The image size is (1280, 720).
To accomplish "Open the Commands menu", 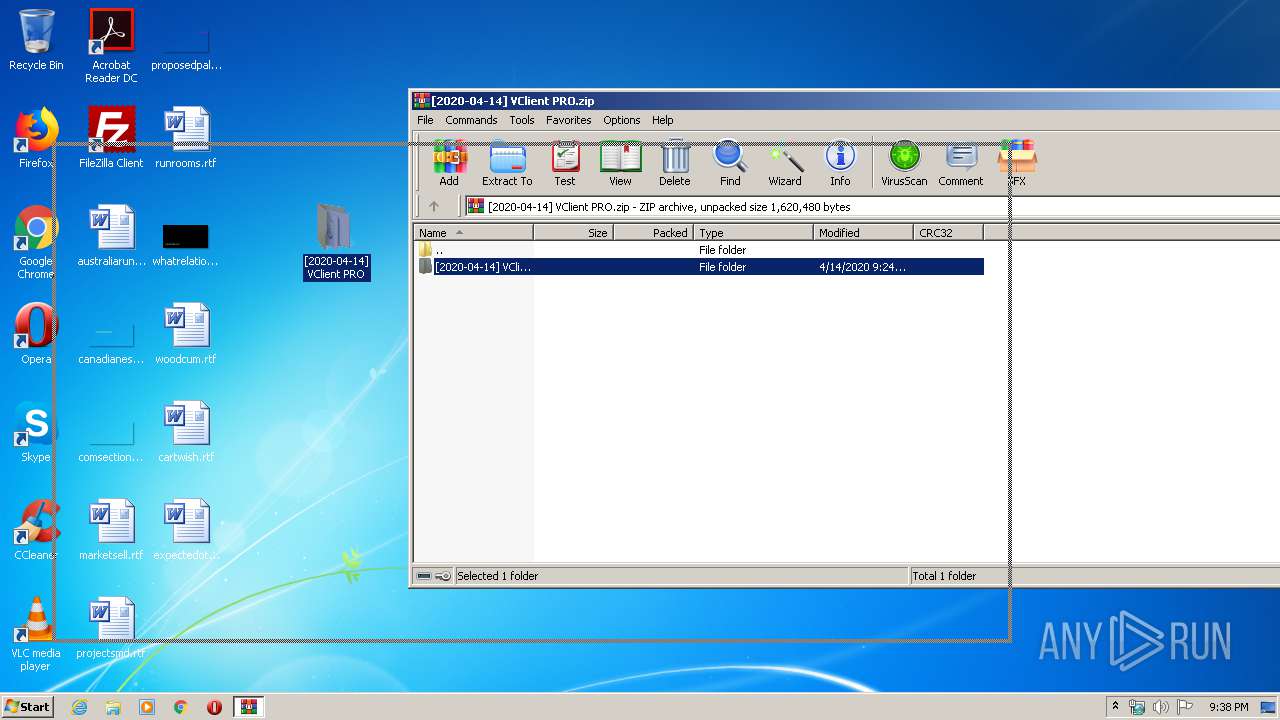I will point(471,120).
